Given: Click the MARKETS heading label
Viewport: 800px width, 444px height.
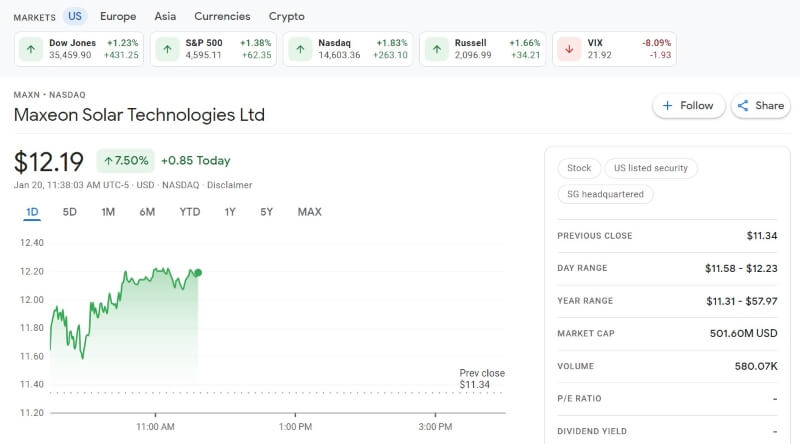Looking at the screenshot, I should coord(35,17).
